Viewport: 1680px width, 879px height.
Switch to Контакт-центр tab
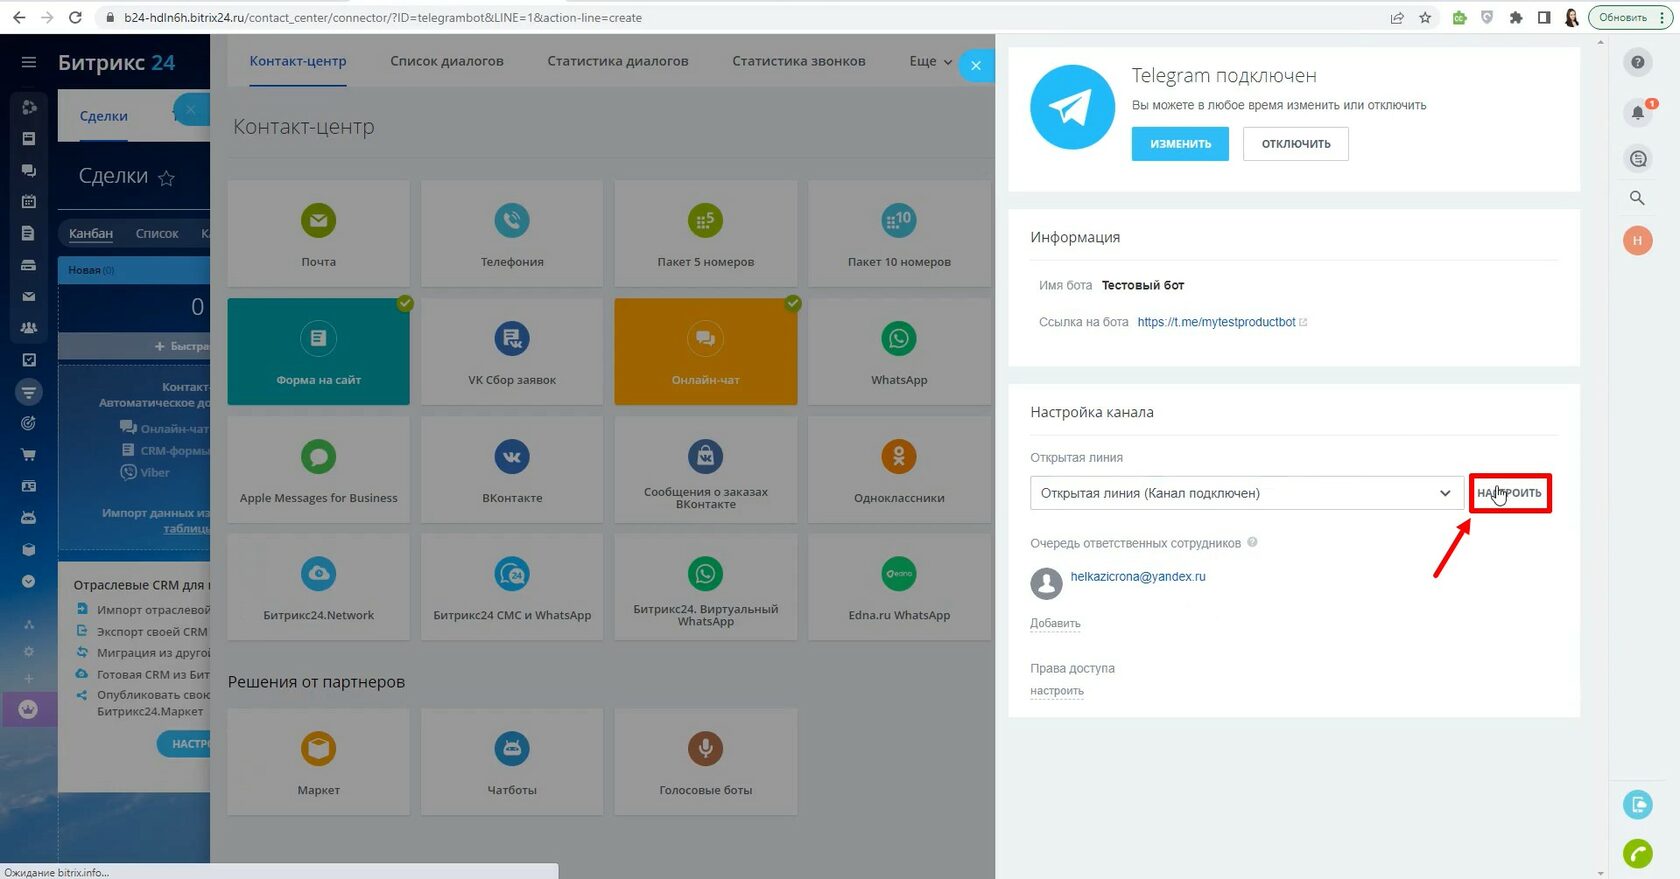298,61
